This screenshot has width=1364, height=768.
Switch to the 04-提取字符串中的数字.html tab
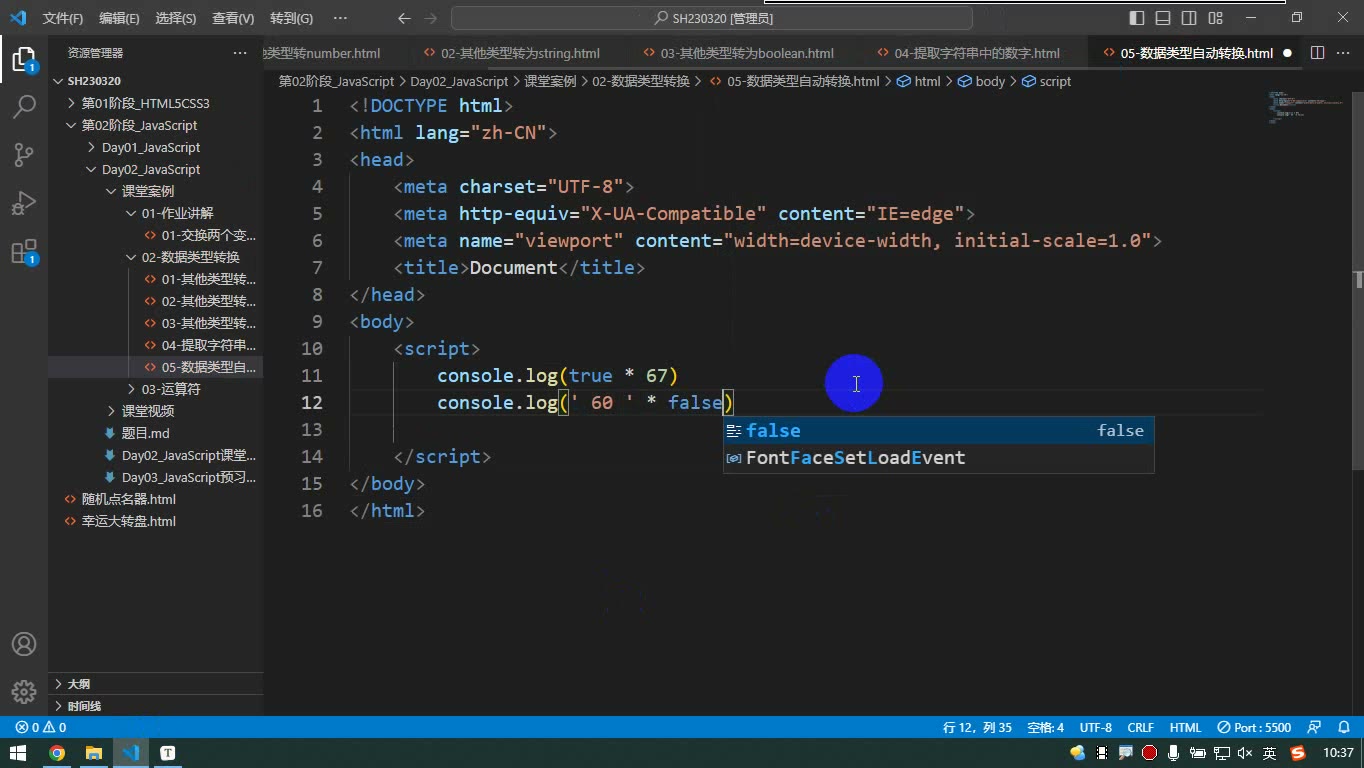pyautogui.click(x=967, y=53)
